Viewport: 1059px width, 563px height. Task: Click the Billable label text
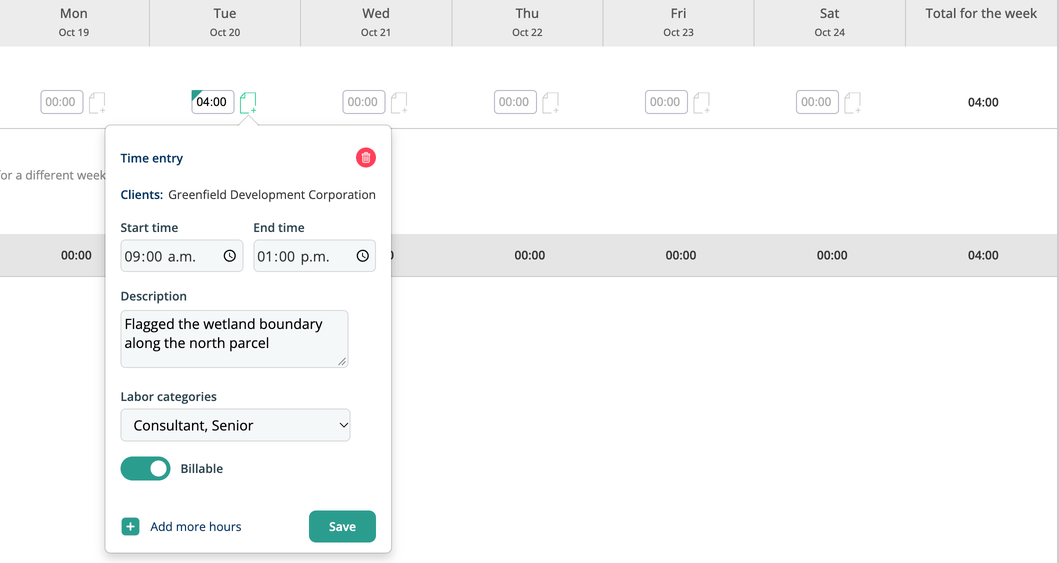click(x=201, y=468)
